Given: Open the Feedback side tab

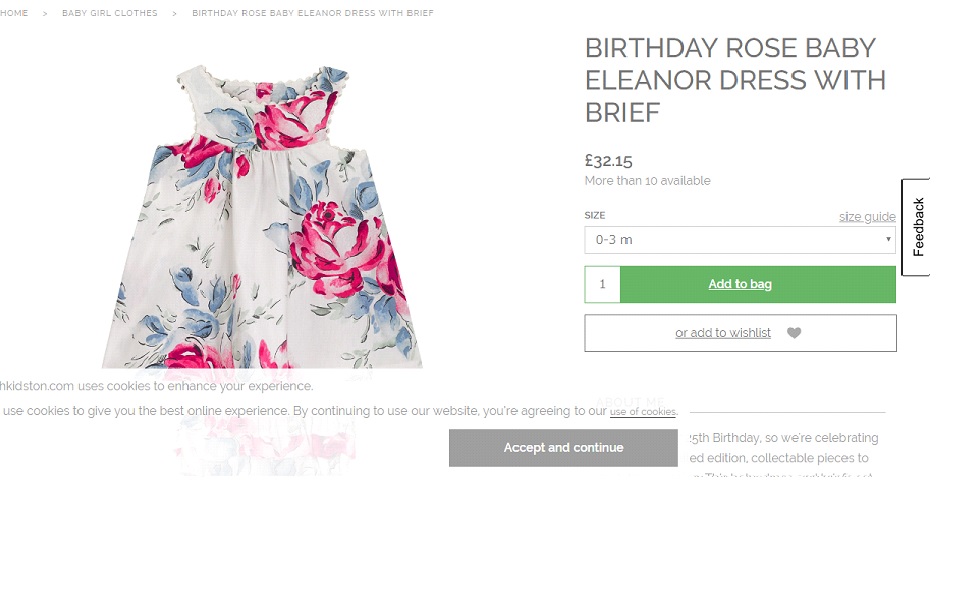Looking at the screenshot, I should (917, 227).
